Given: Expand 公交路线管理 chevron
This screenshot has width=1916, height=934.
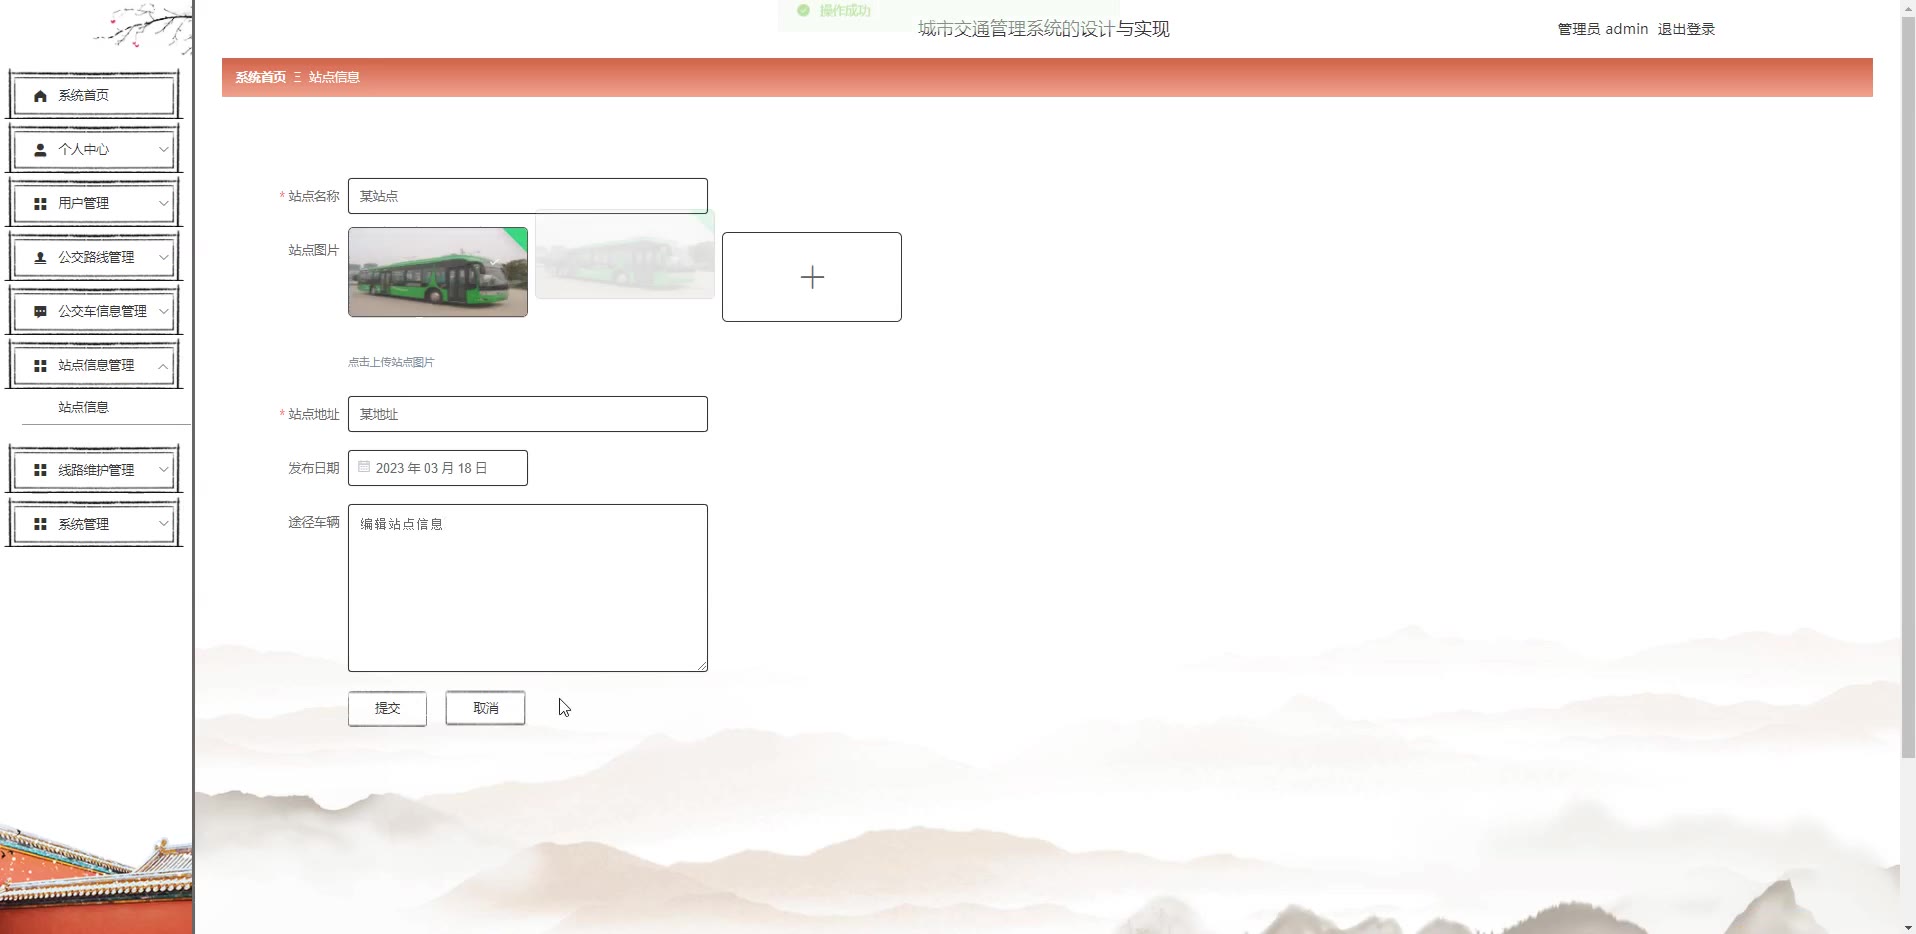Looking at the screenshot, I should (x=163, y=257).
